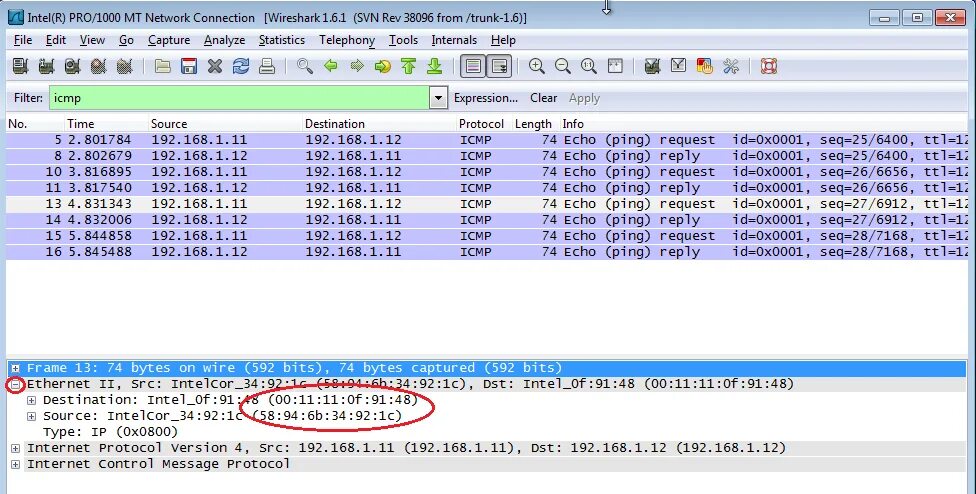Go to packet number icon
The width and height of the screenshot is (976, 494).
(x=383, y=66)
